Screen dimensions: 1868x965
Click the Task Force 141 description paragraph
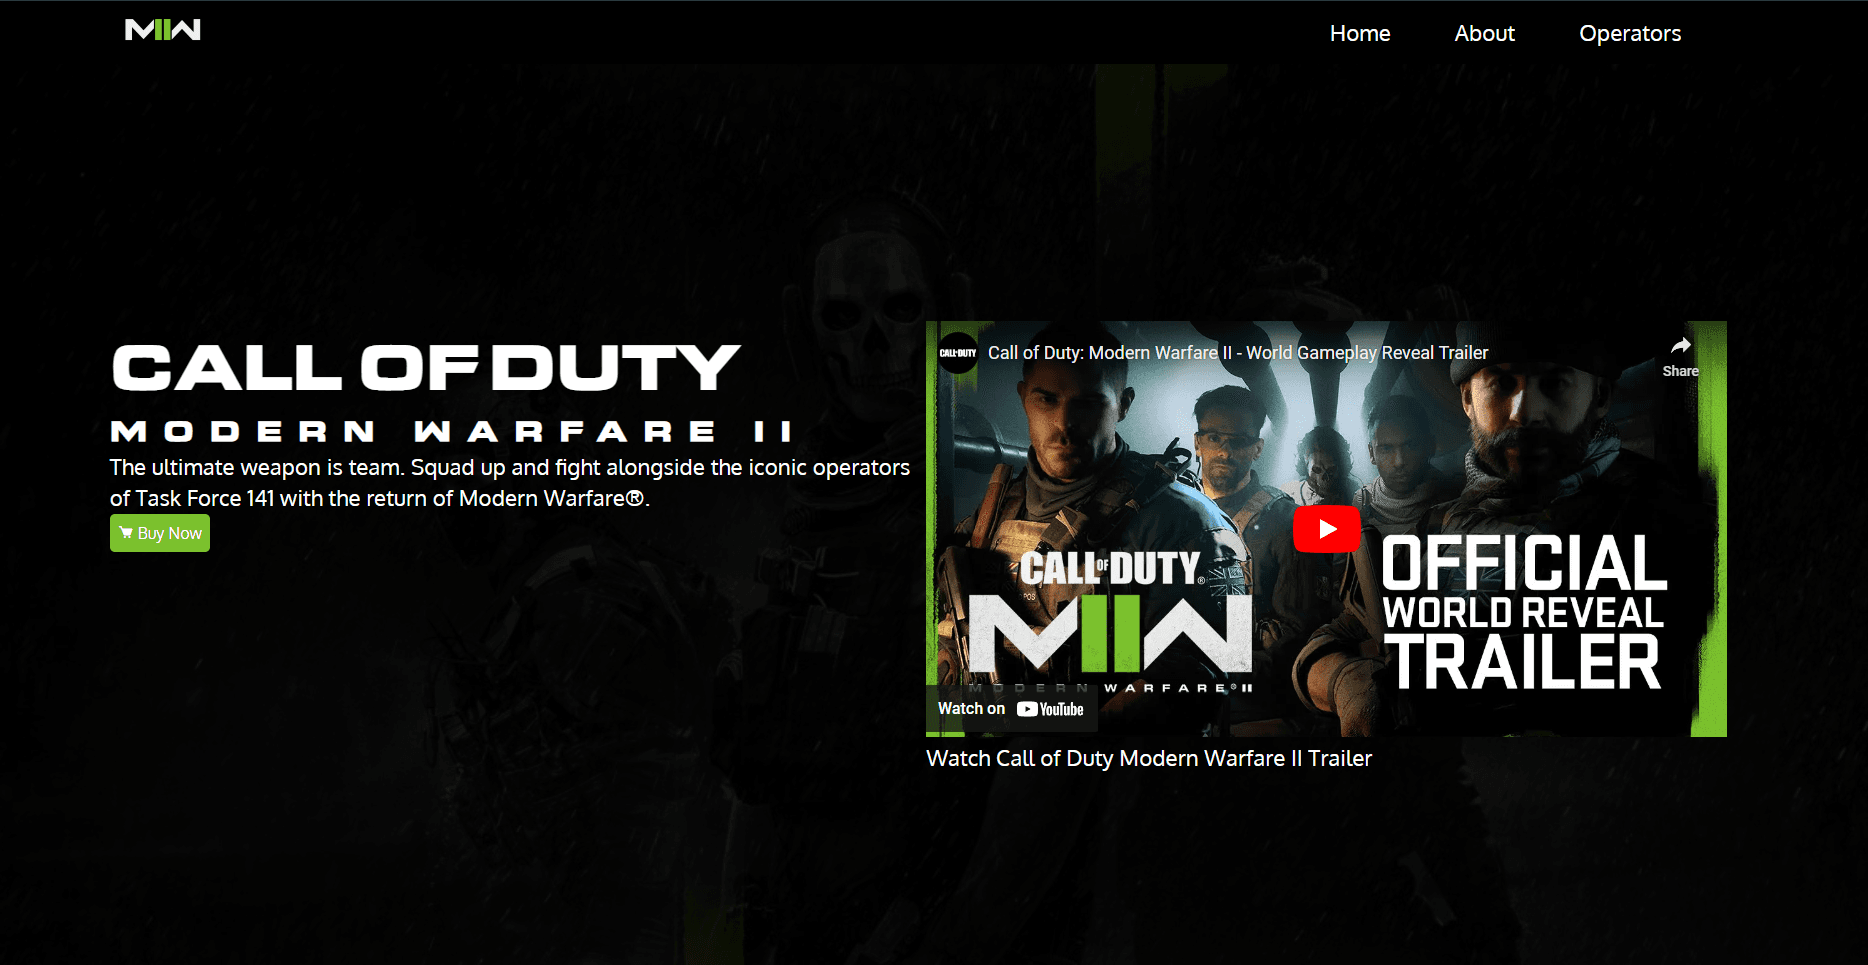tap(510, 483)
